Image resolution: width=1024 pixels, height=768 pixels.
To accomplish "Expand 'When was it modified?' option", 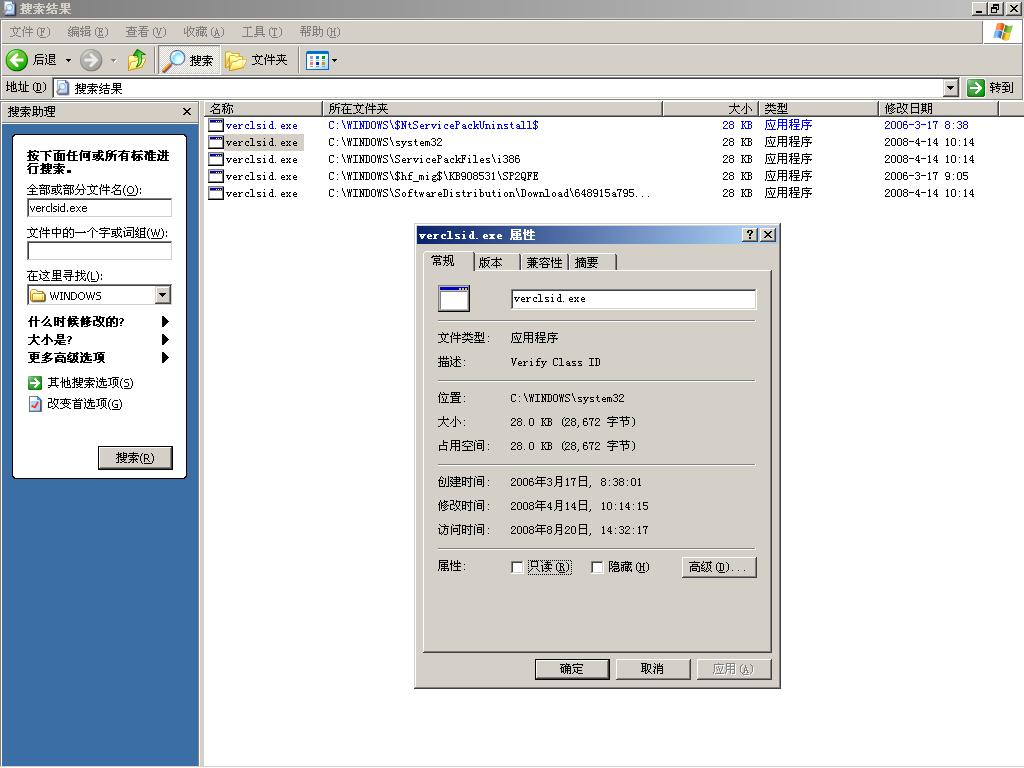I will point(165,322).
